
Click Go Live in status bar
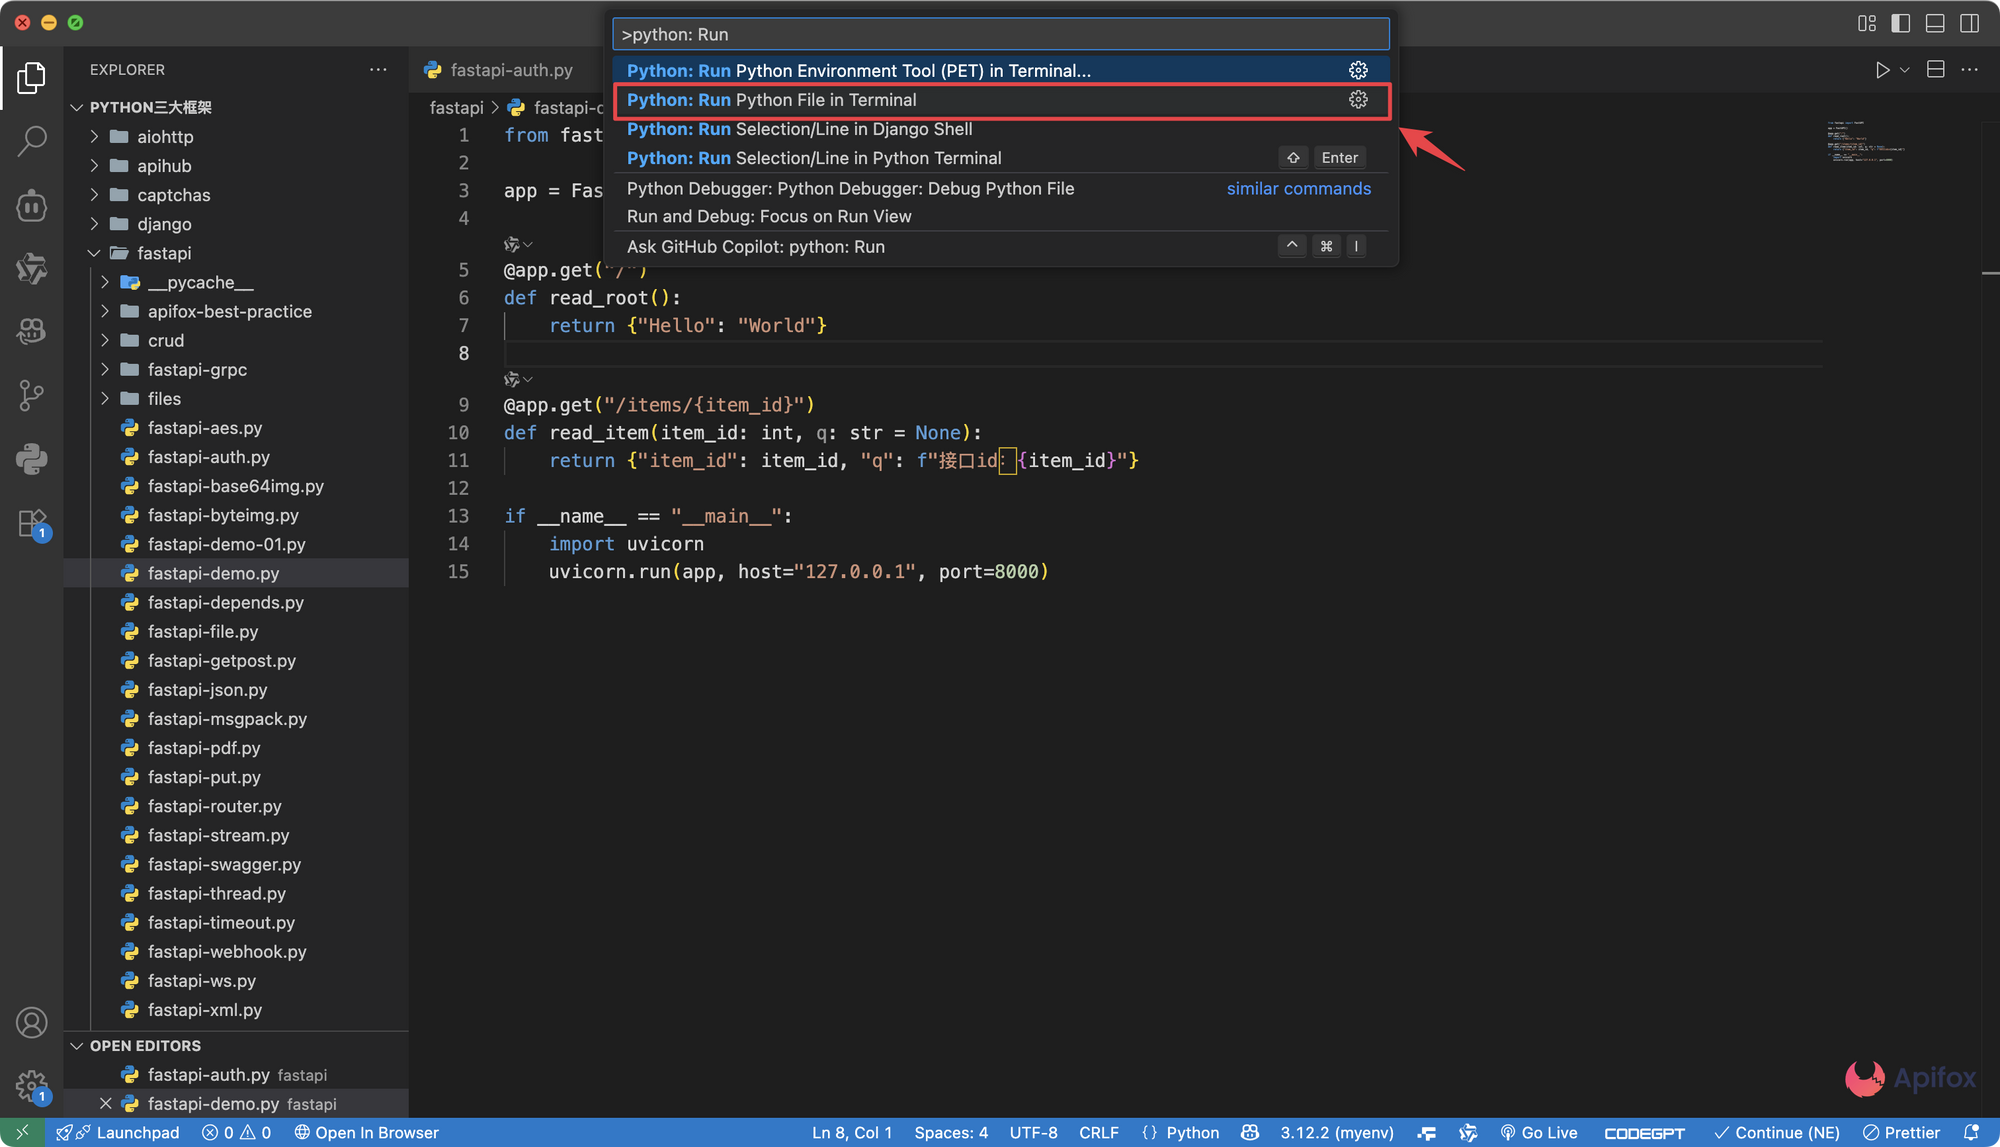(x=1539, y=1133)
